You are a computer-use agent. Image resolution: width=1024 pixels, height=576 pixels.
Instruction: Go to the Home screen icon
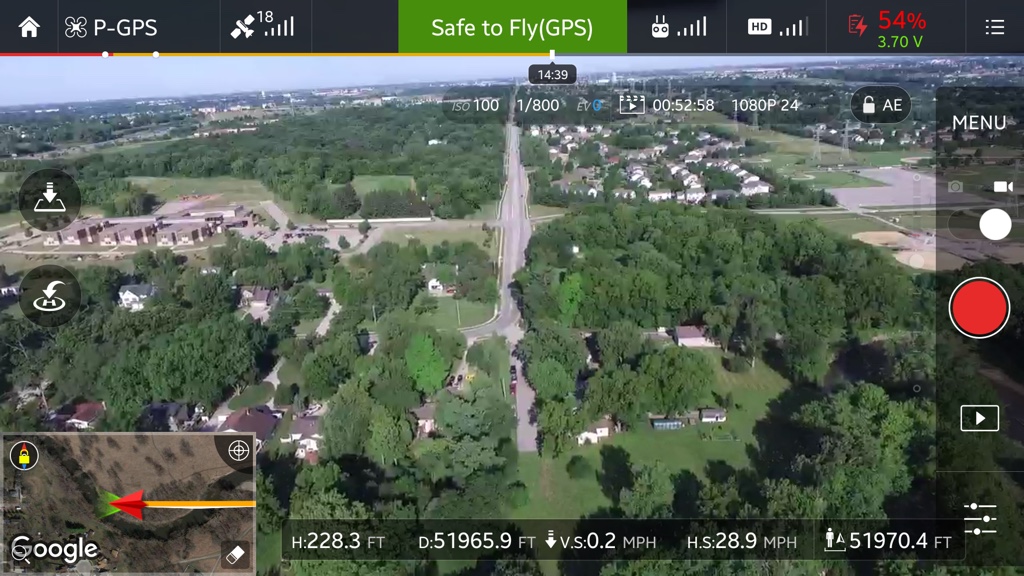pyautogui.click(x=29, y=27)
